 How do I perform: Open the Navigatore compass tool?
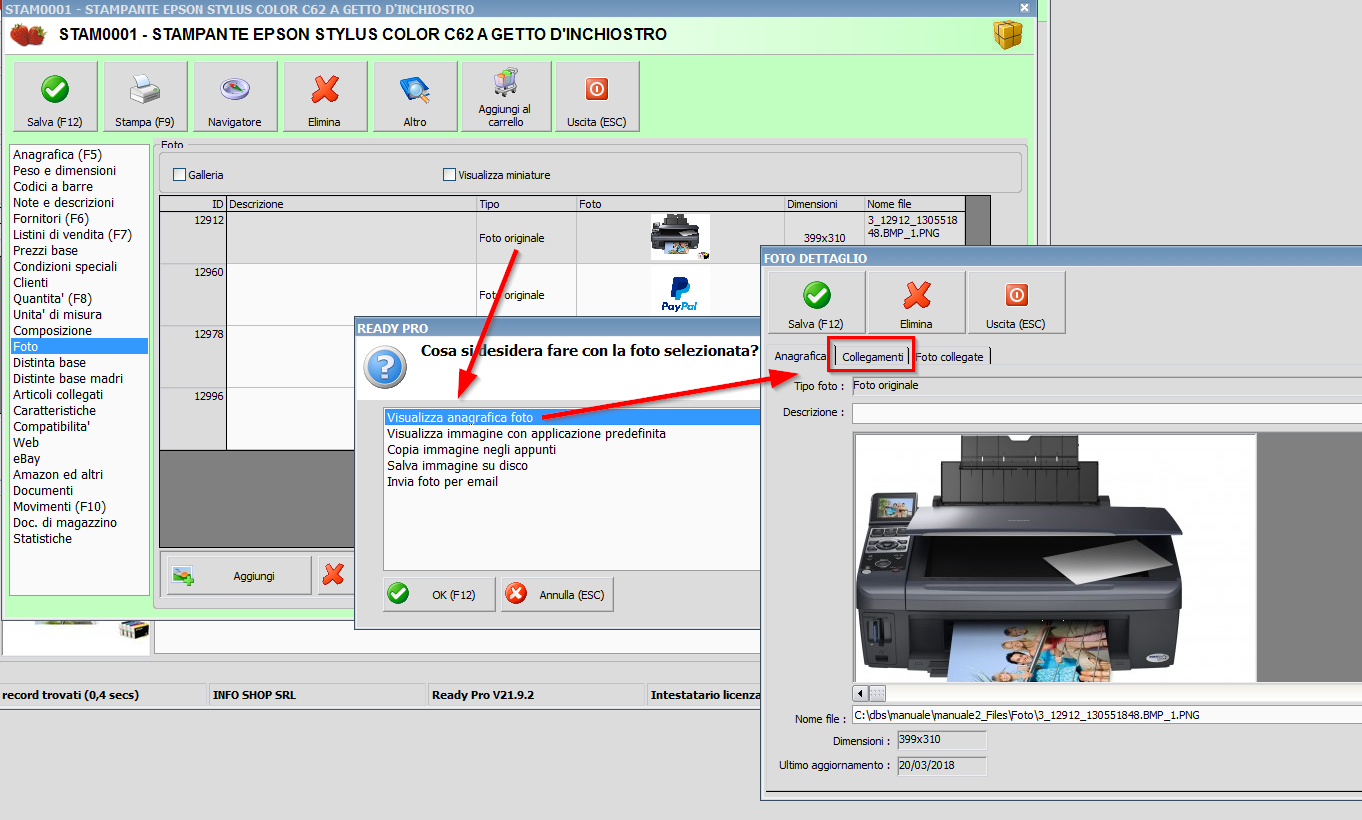pos(235,96)
